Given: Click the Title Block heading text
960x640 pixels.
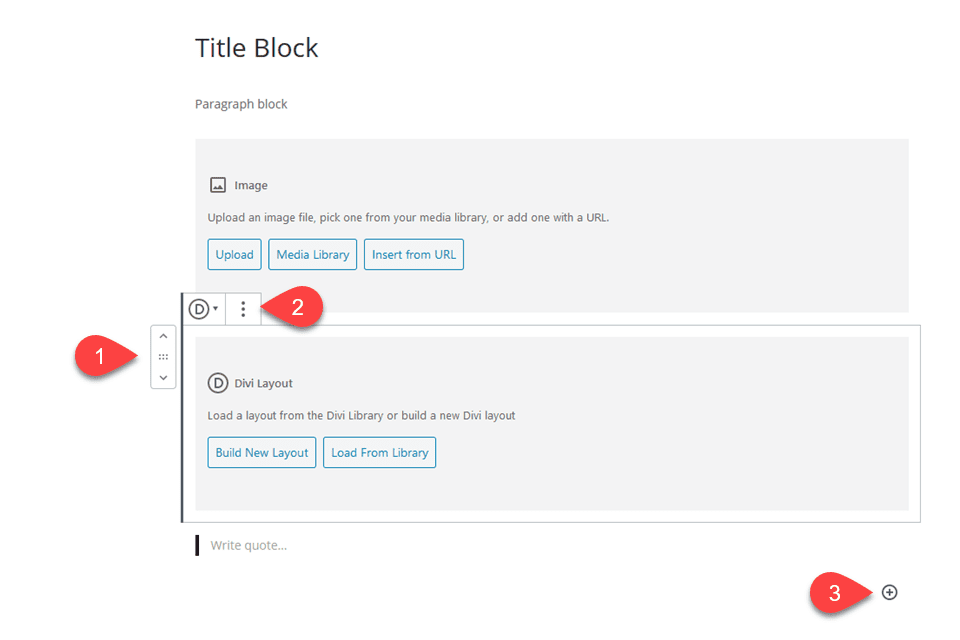Looking at the screenshot, I should pyautogui.click(x=256, y=47).
